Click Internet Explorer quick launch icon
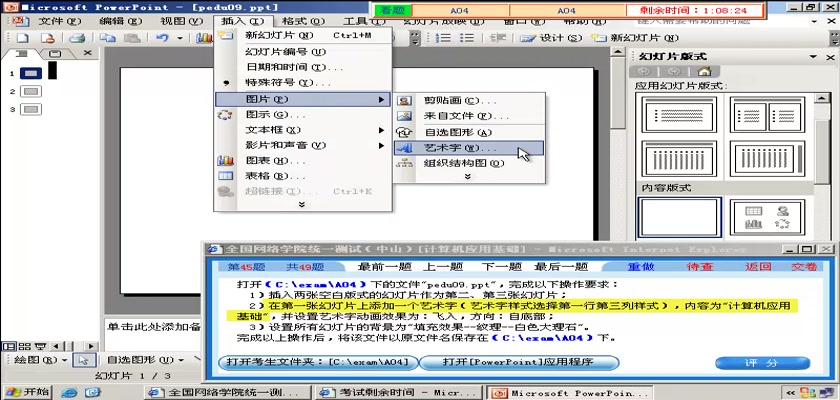840x400 pixels. click(69, 393)
